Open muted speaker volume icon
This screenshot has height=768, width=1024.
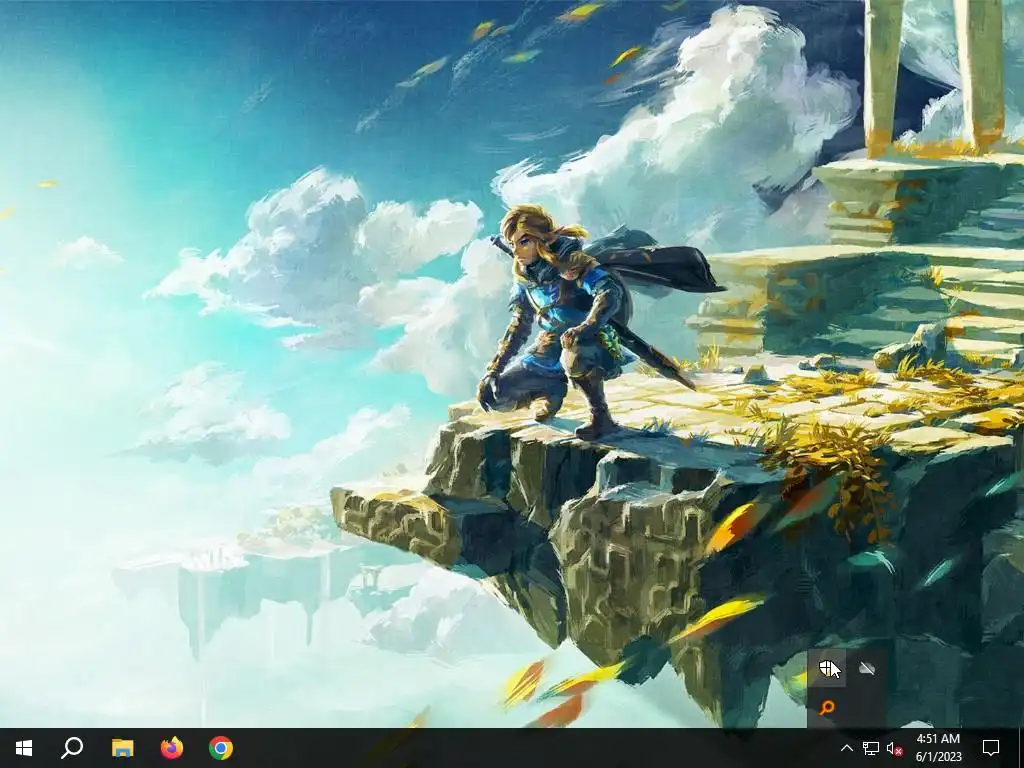(x=894, y=748)
